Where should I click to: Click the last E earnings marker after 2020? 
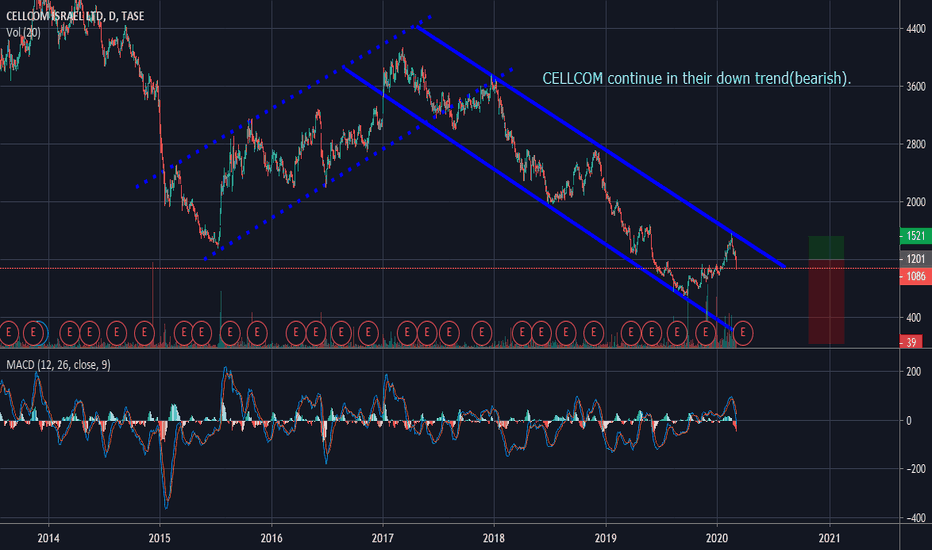click(x=742, y=333)
